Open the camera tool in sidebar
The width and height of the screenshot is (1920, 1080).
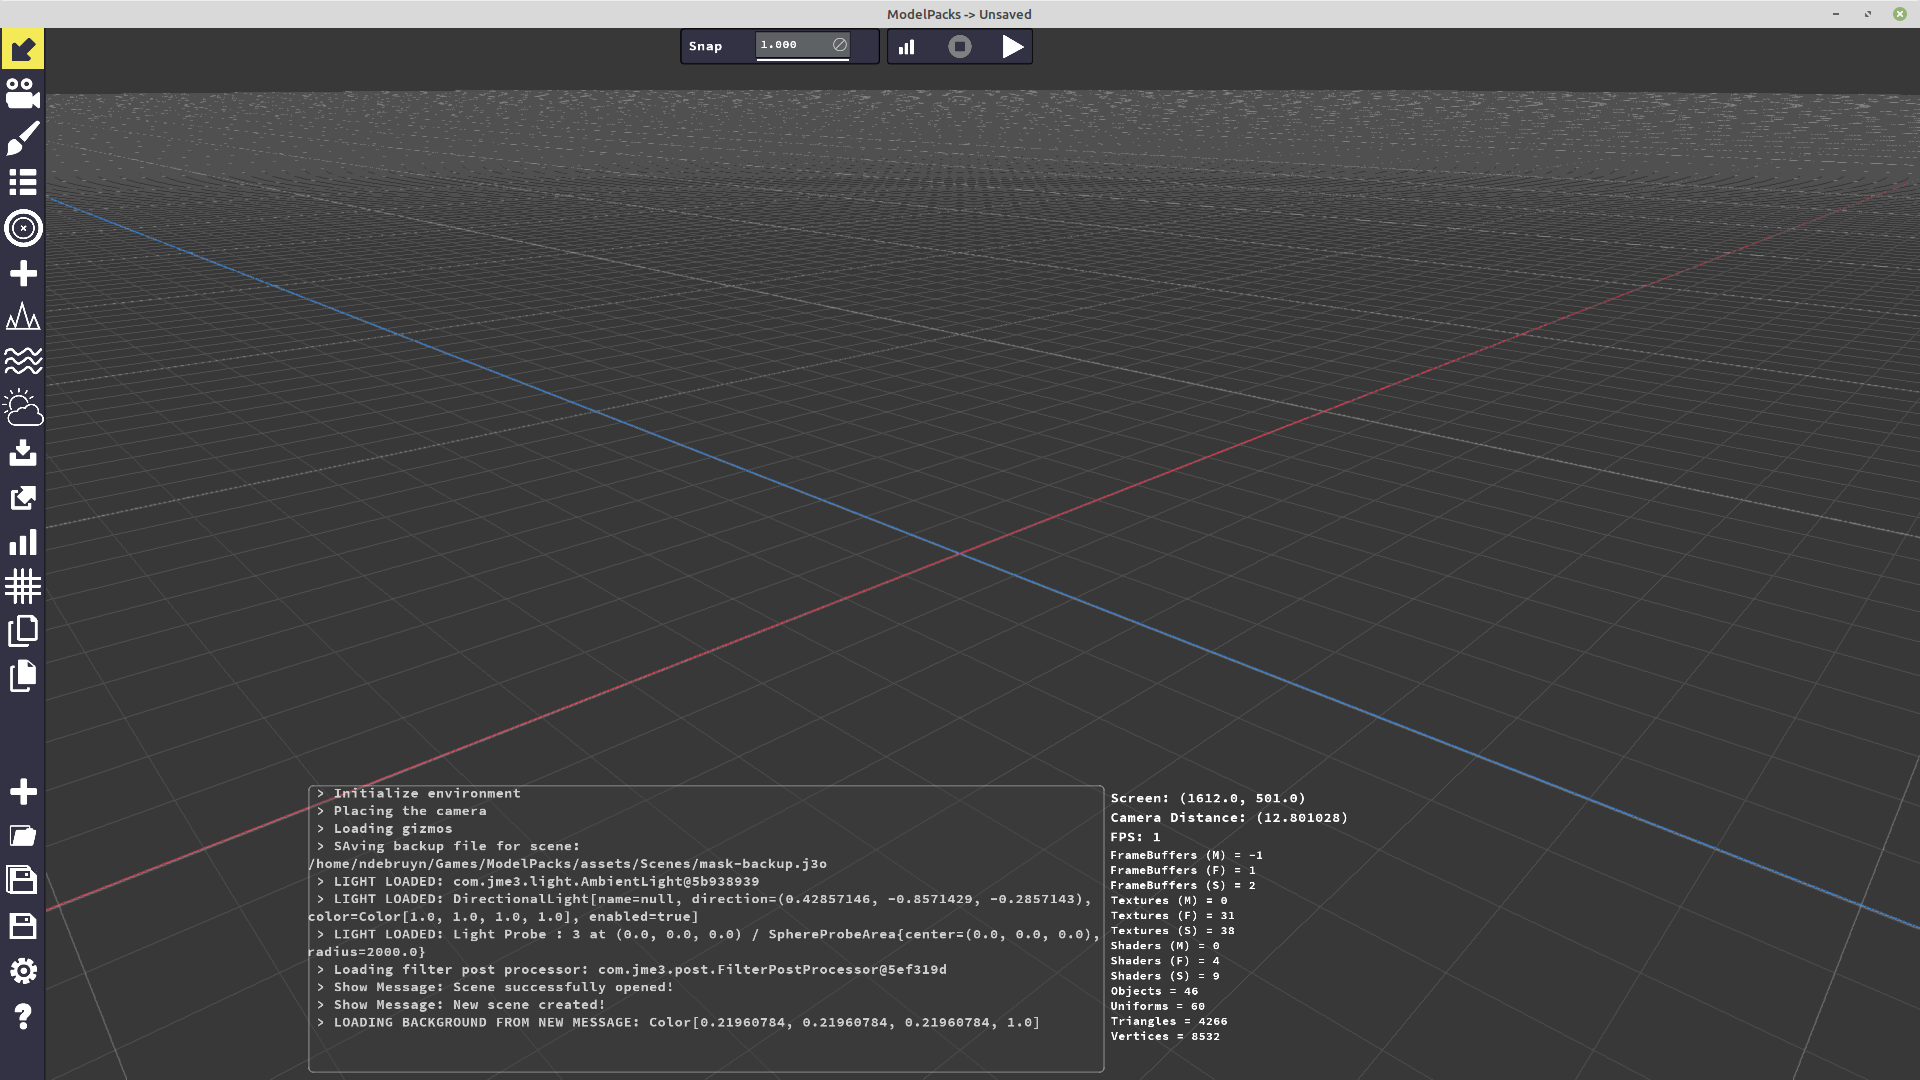tap(22, 93)
